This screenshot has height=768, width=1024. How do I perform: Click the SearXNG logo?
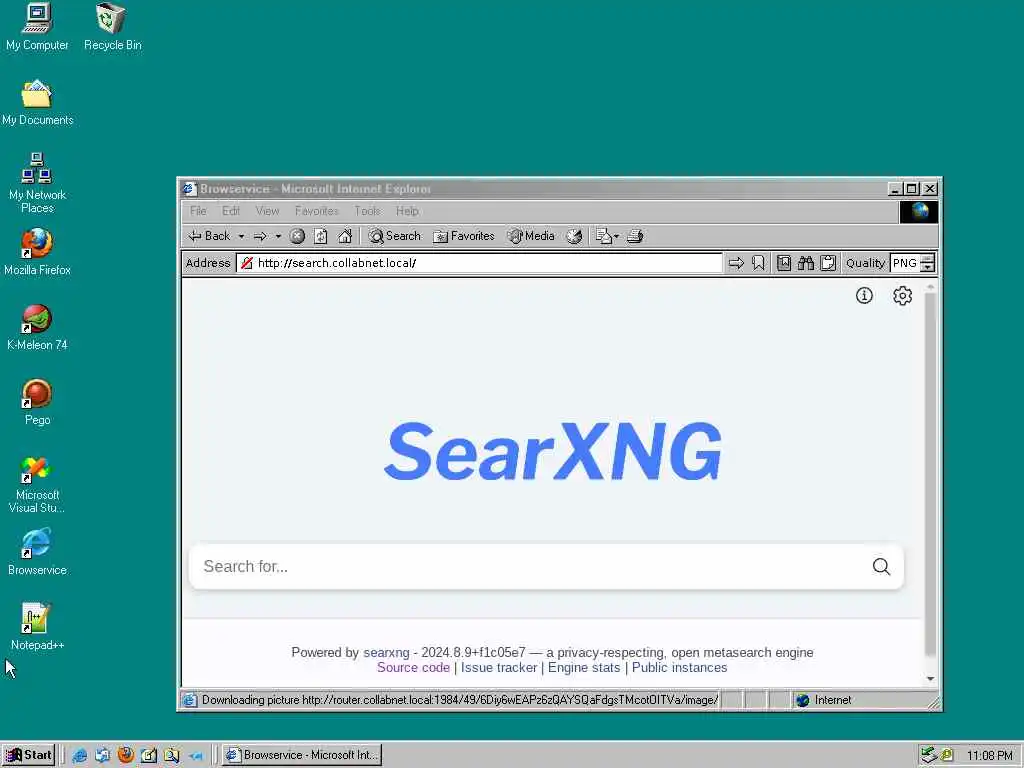552,451
